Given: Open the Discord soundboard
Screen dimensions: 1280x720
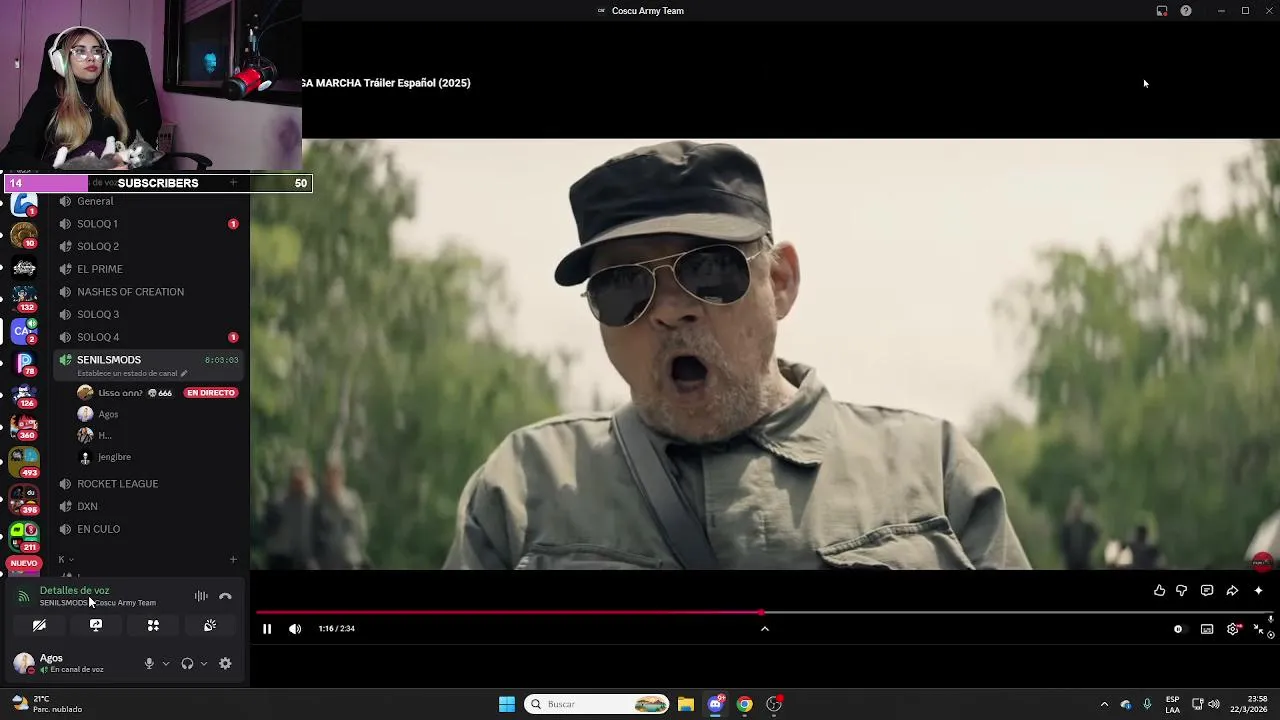Looking at the screenshot, I should (x=210, y=625).
